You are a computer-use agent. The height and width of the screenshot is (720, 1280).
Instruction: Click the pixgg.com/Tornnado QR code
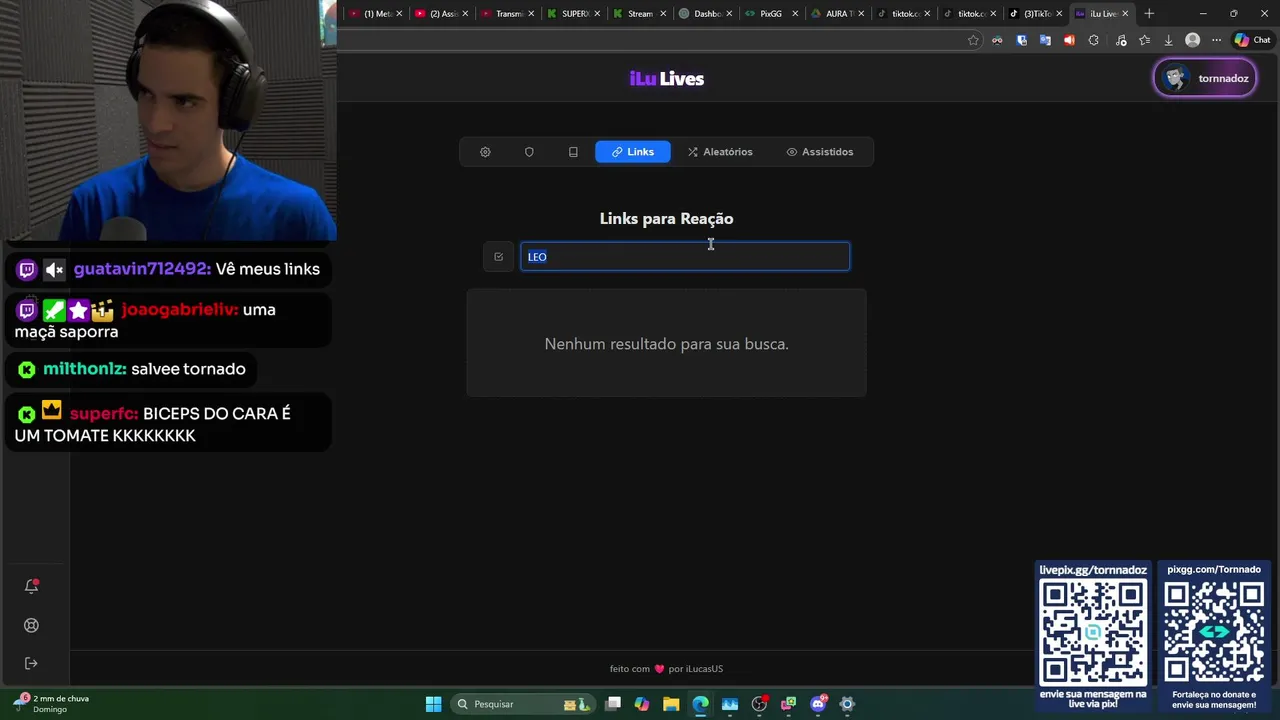point(1214,632)
